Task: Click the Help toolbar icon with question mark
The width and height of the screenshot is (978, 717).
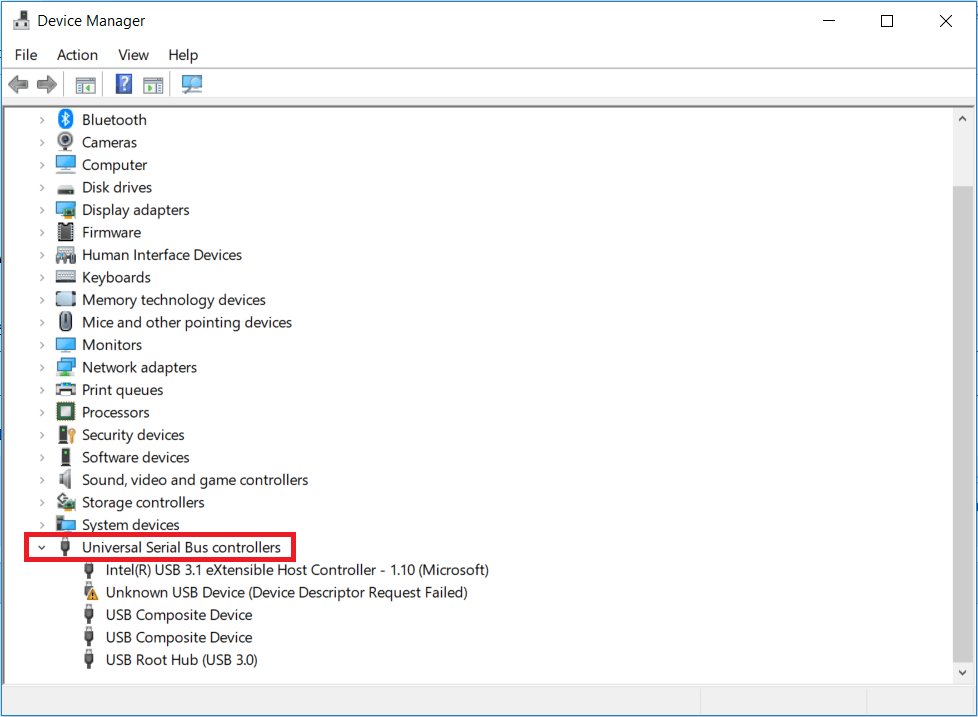Action: coord(124,85)
